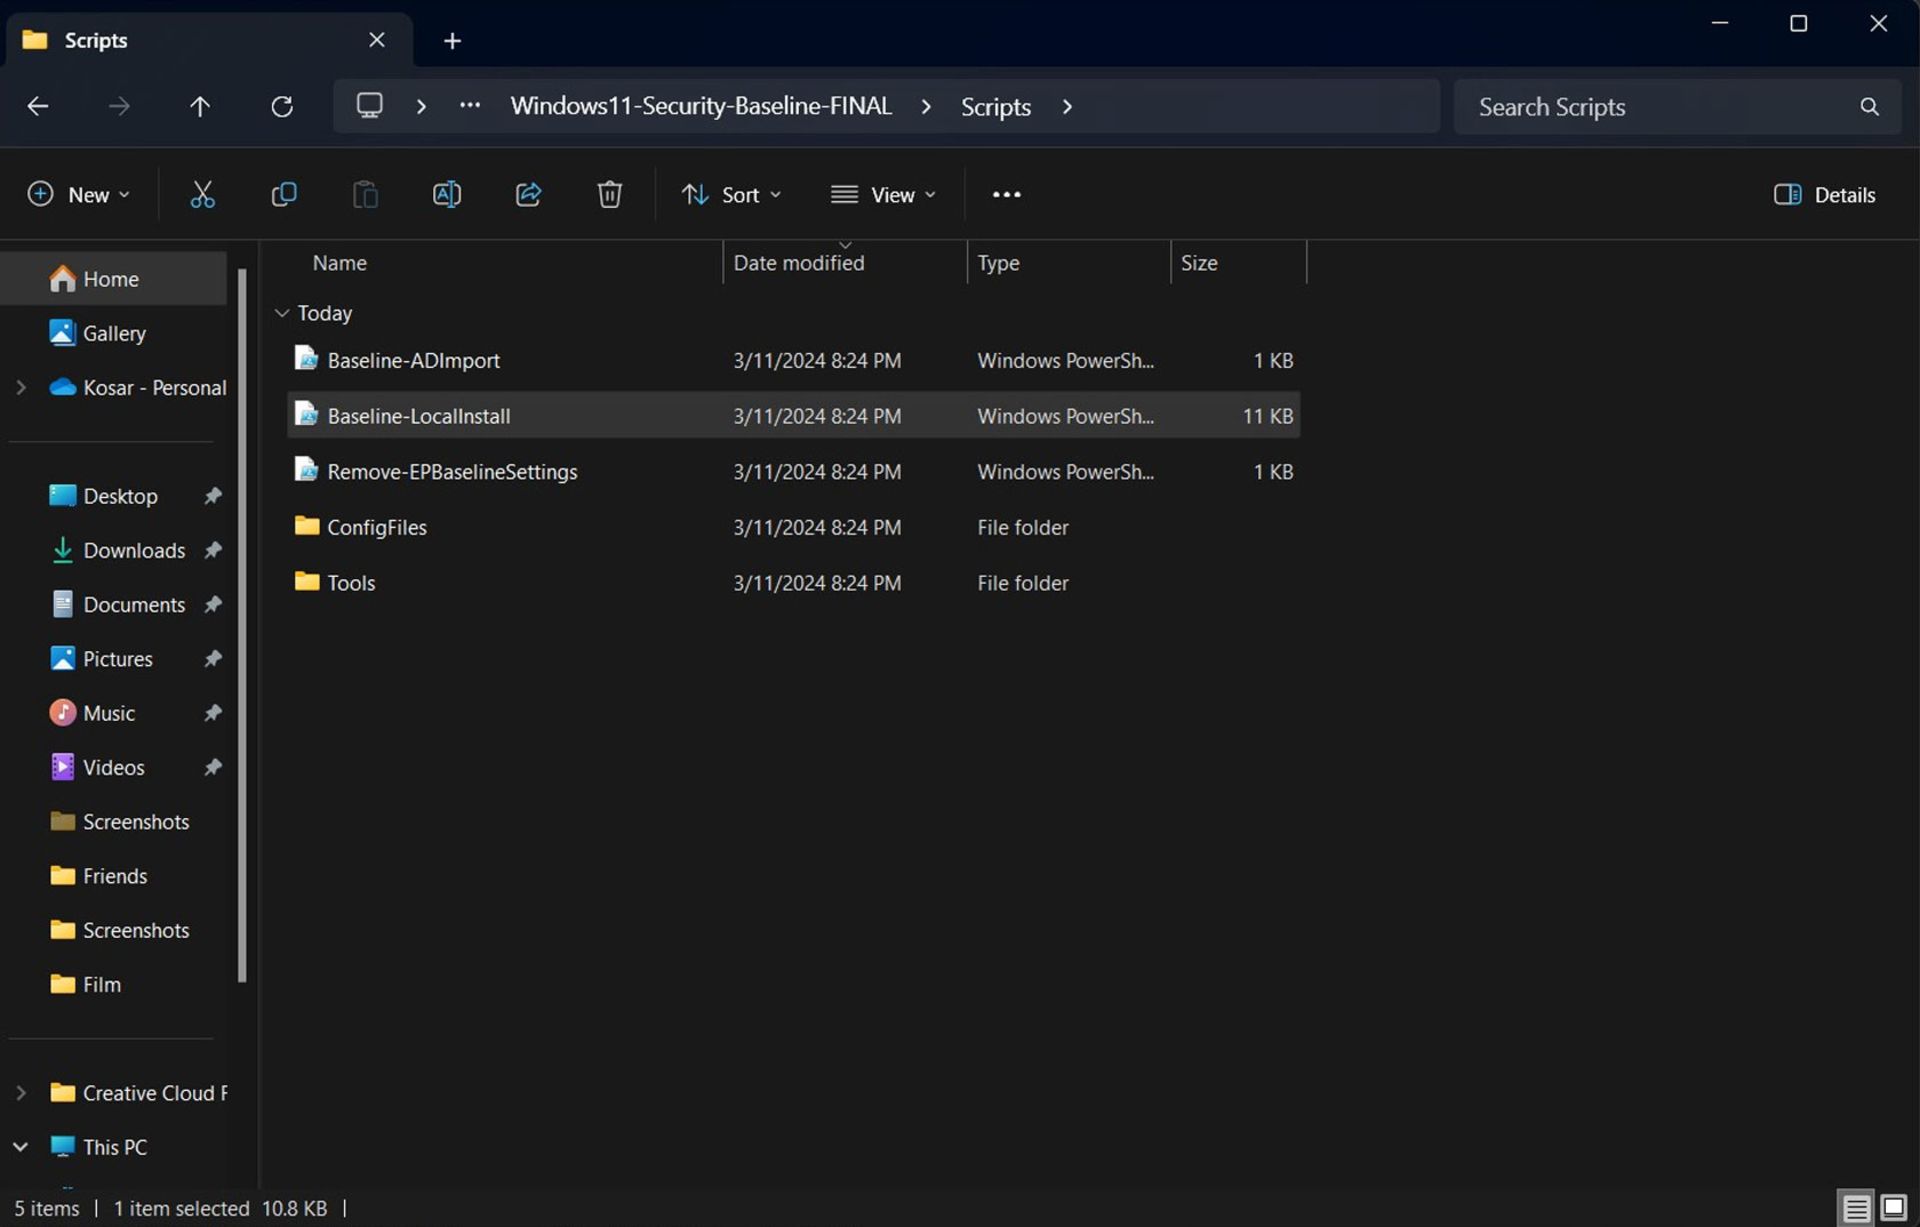Open the View dropdown options
This screenshot has height=1227, width=1920.
880,194
